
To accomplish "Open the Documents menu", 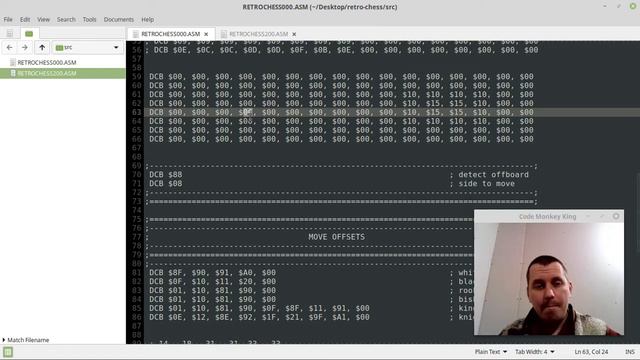I will 118,19.
